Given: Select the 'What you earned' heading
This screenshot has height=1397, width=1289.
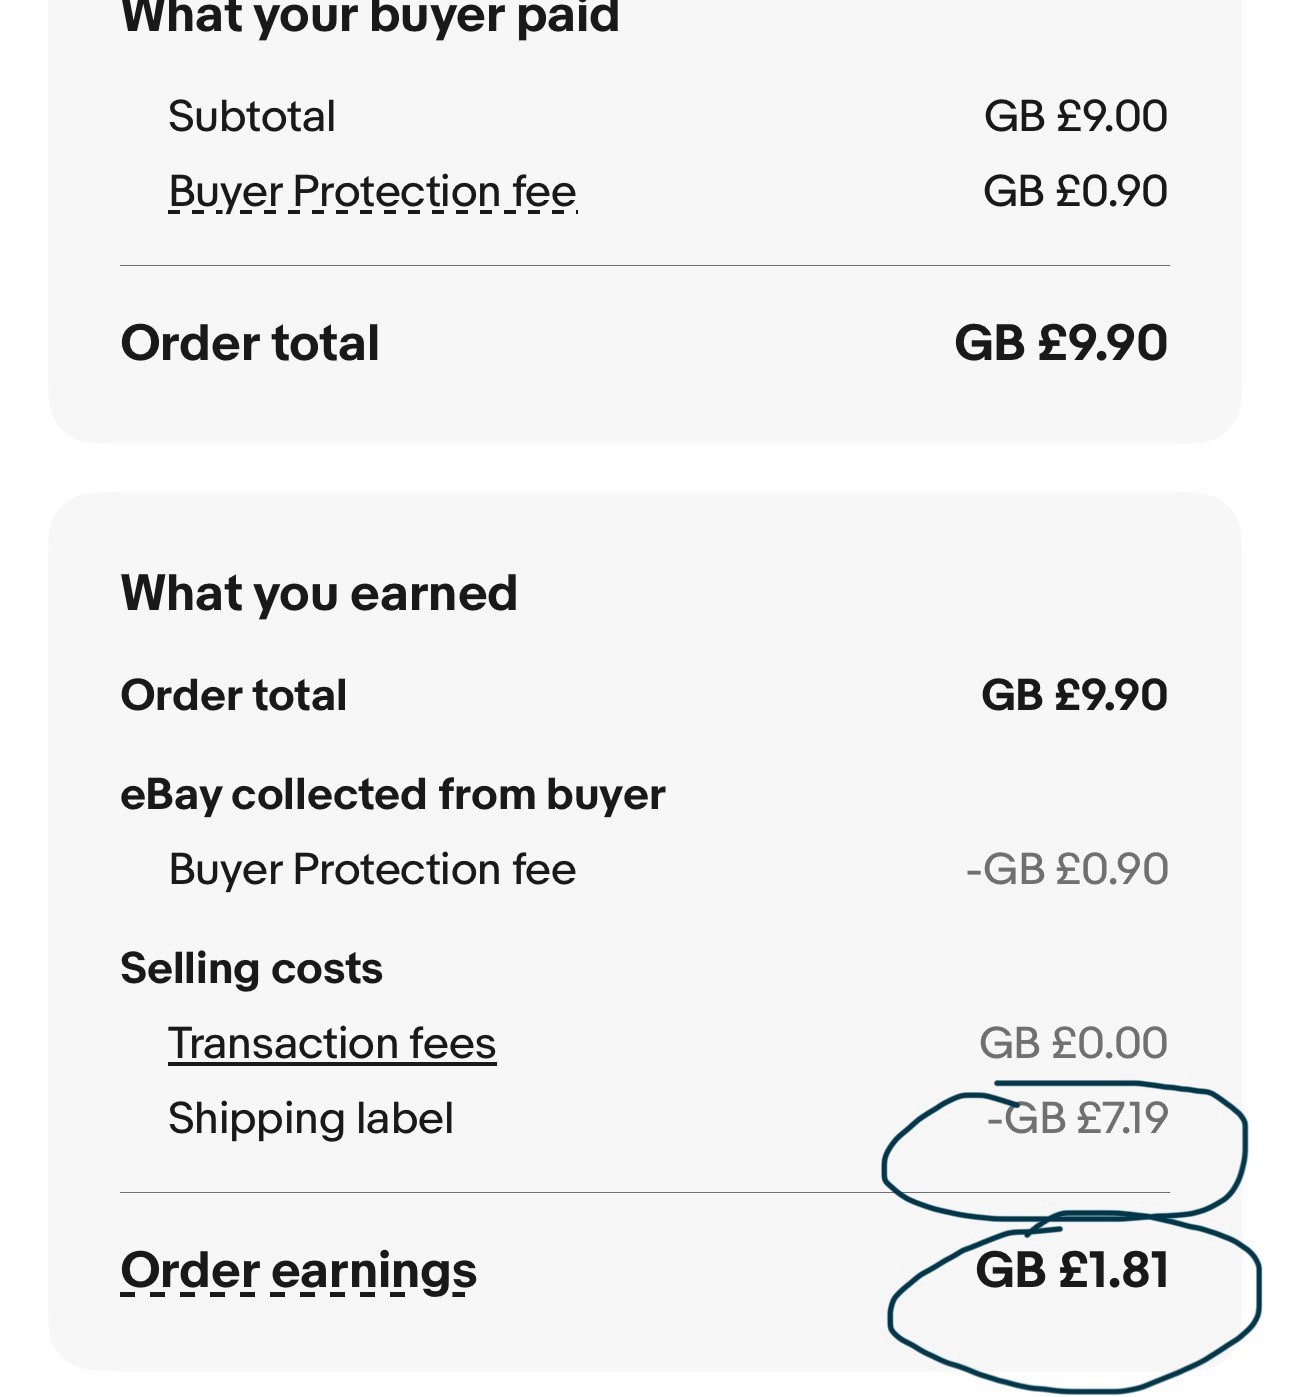Looking at the screenshot, I should click(x=319, y=593).
